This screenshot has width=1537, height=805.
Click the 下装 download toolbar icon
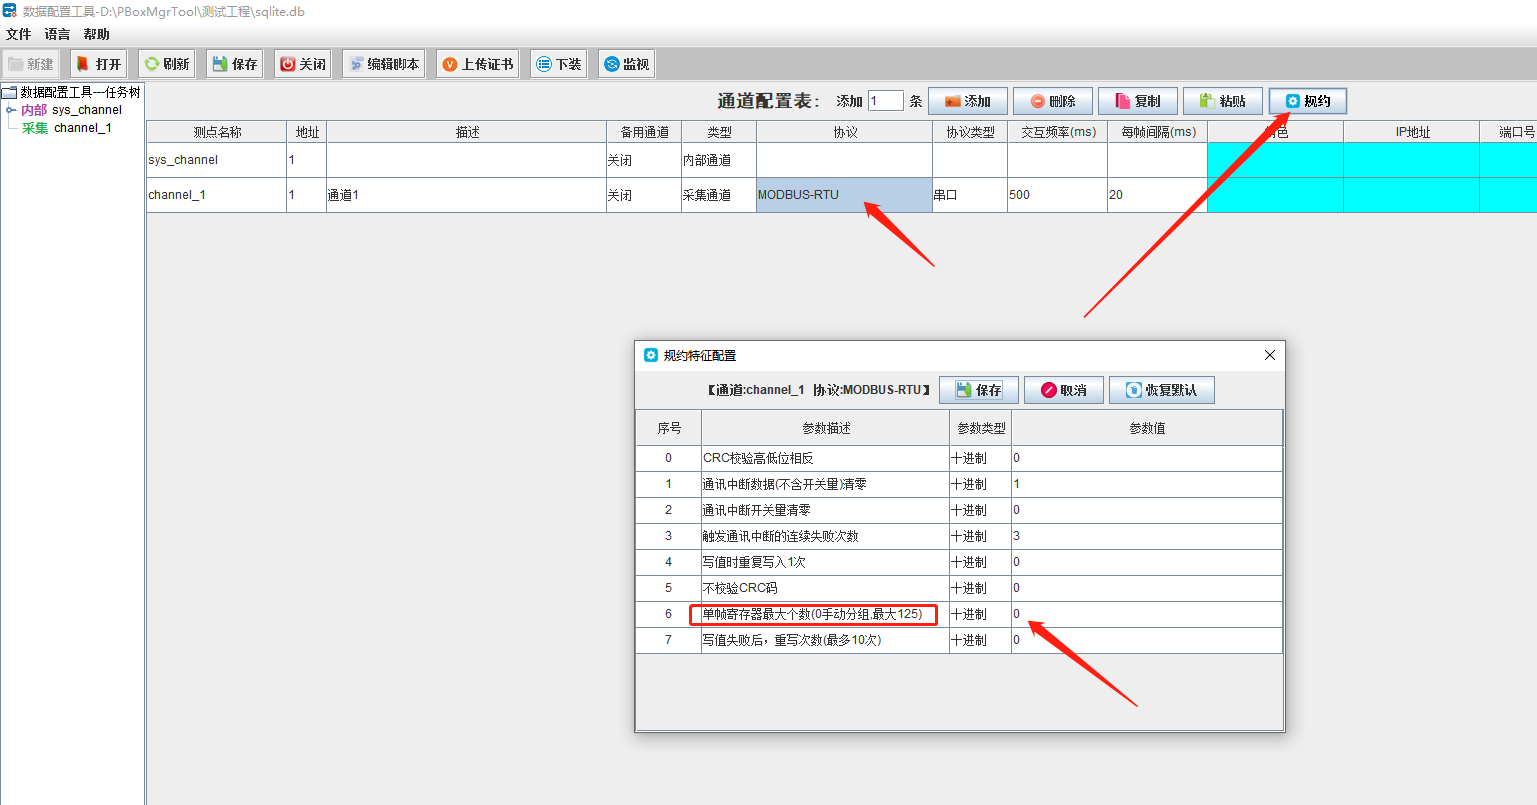coord(558,64)
